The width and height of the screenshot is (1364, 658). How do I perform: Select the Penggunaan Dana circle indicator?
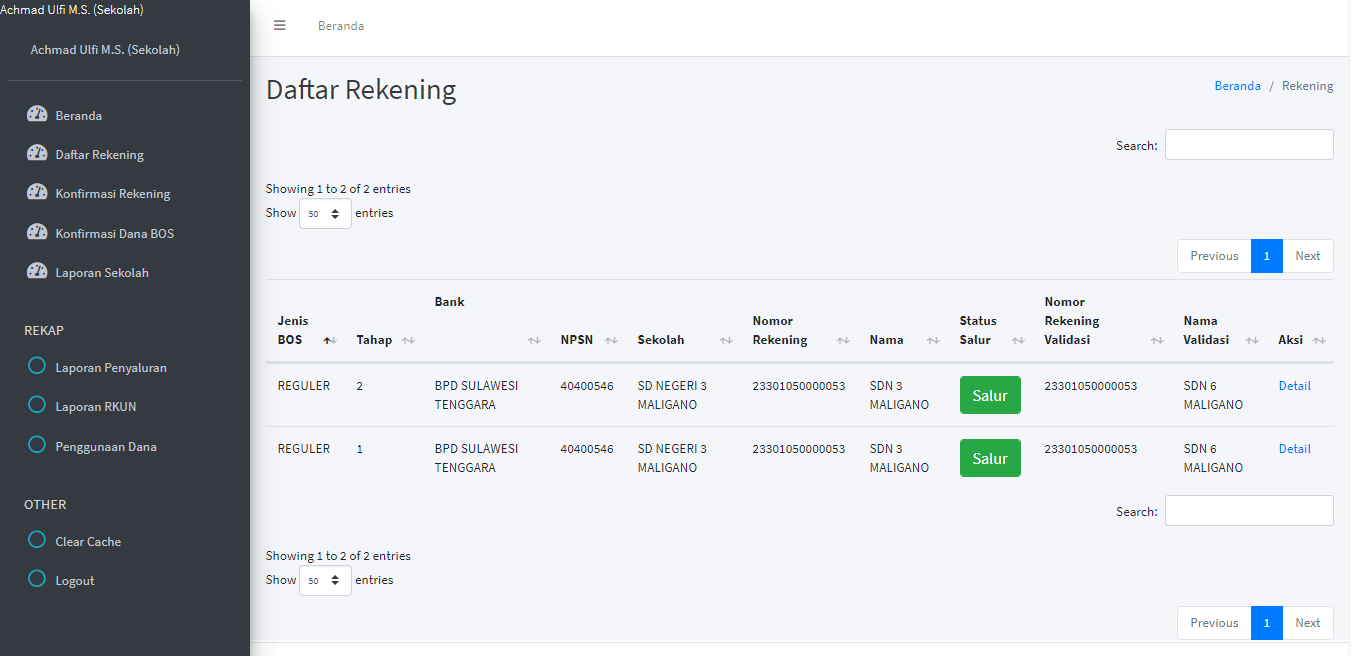(37, 445)
